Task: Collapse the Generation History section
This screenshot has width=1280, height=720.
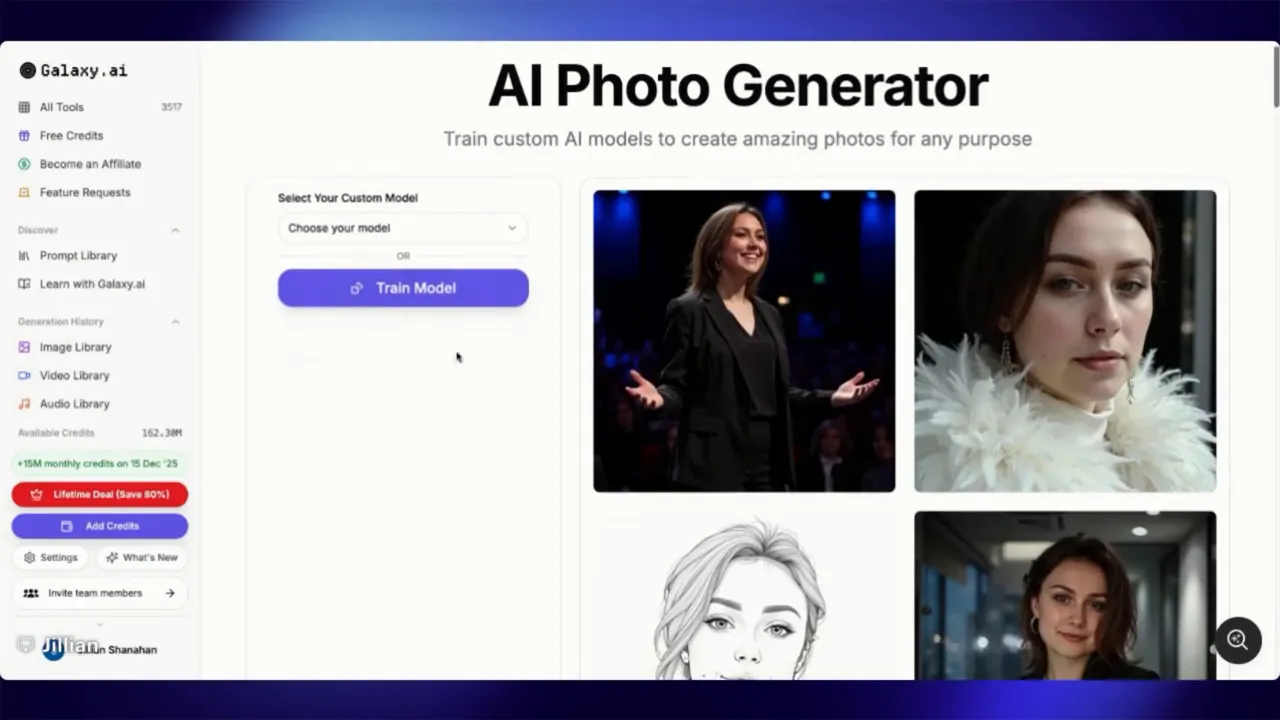Action: (x=175, y=322)
